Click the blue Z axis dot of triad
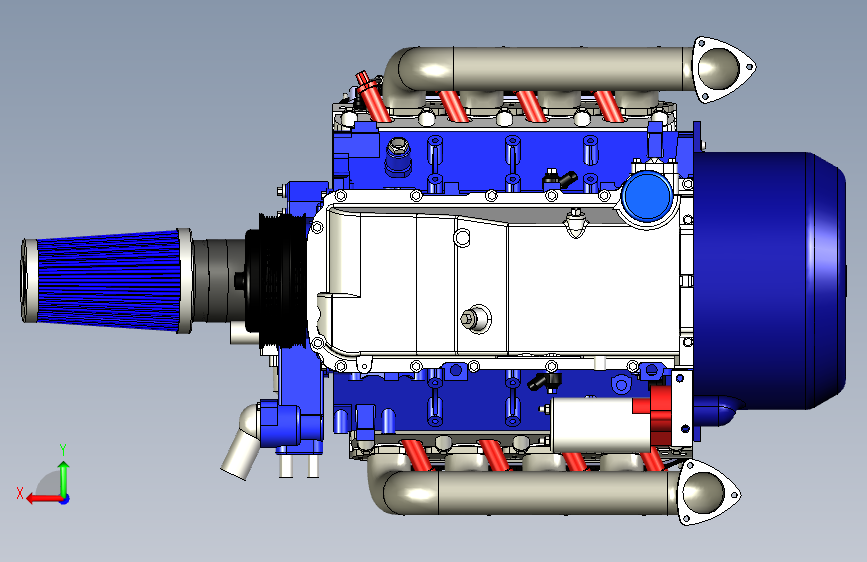 (x=64, y=499)
